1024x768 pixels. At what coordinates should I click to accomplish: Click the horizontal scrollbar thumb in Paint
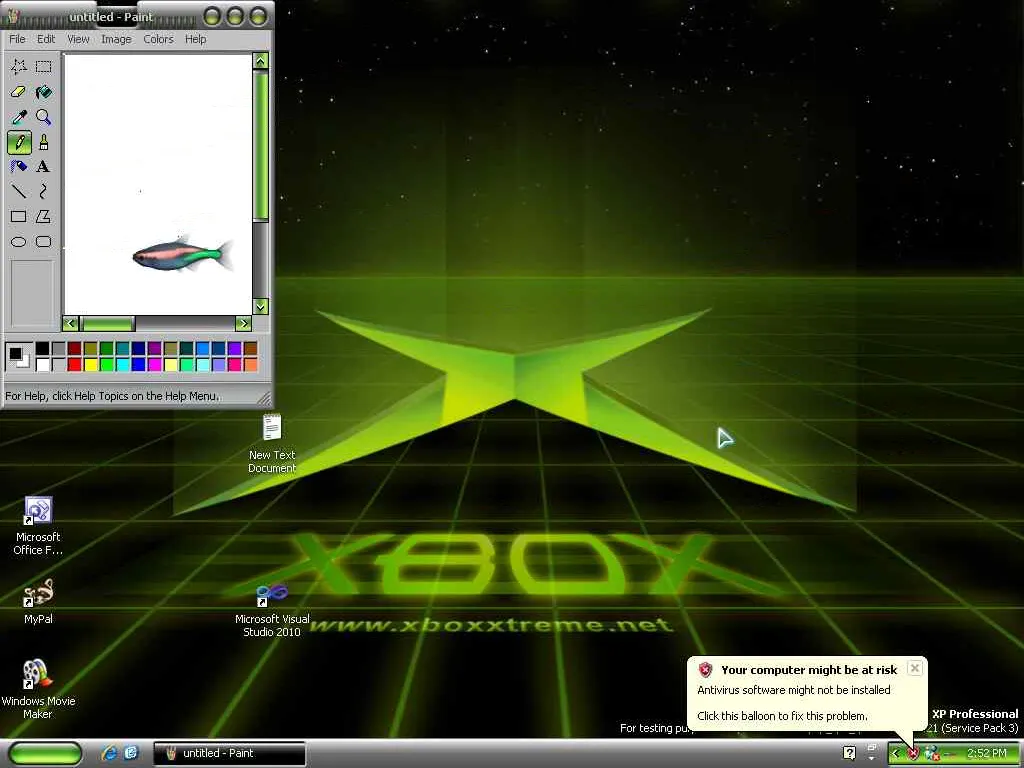106,323
